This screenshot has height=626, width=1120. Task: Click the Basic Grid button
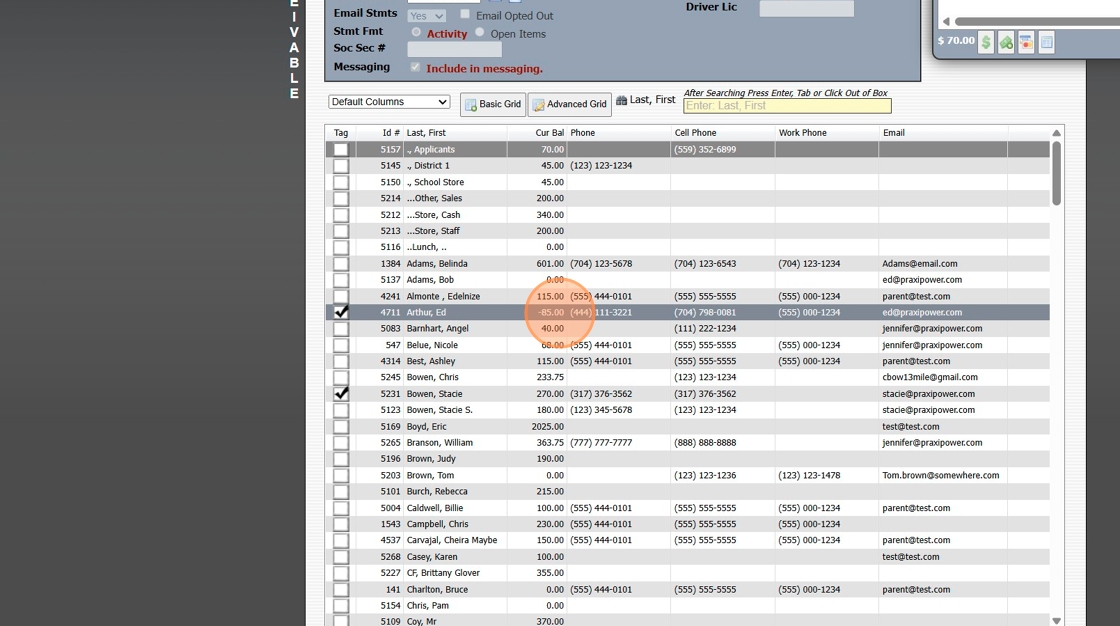point(493,104)
